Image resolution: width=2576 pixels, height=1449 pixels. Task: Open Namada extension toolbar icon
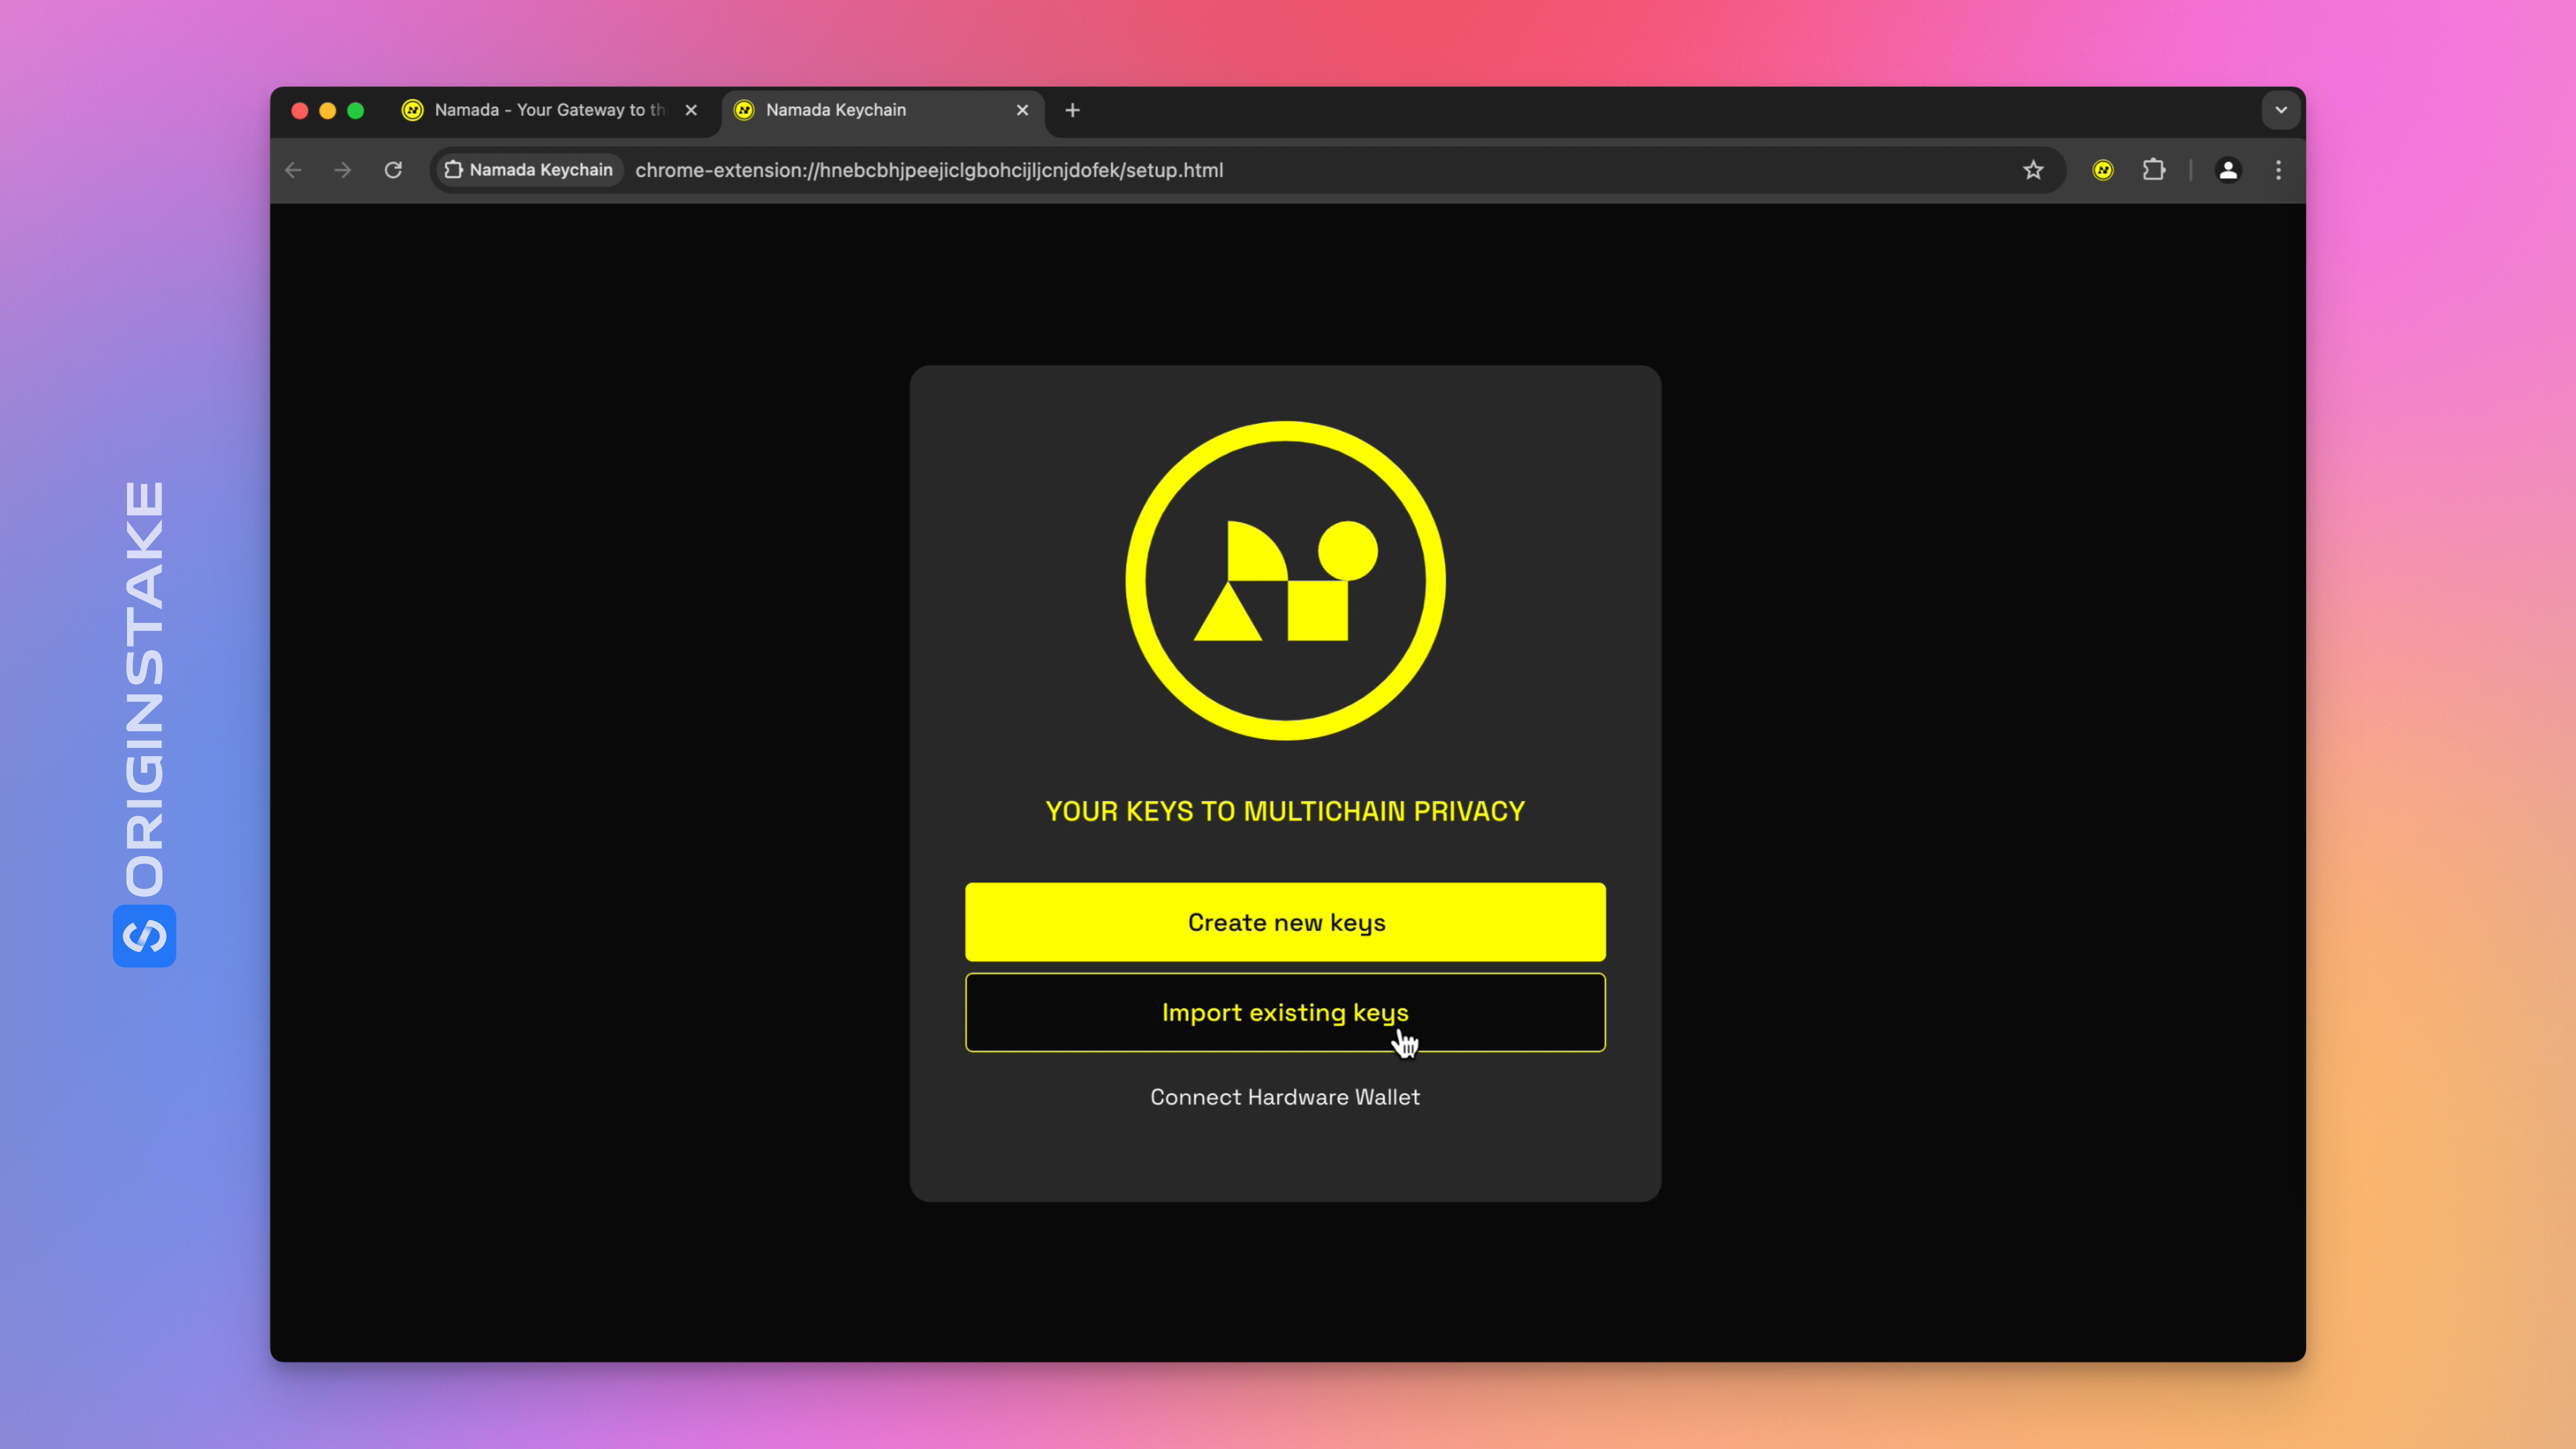click(x=2103, y=170)
